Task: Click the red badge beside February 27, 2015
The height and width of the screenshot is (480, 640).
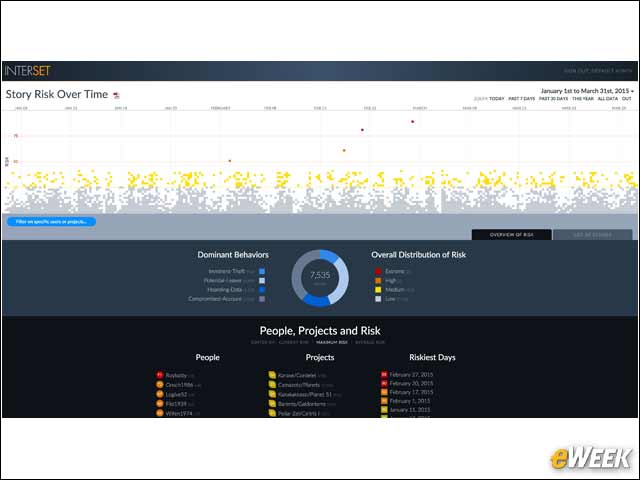Action: 384,374
